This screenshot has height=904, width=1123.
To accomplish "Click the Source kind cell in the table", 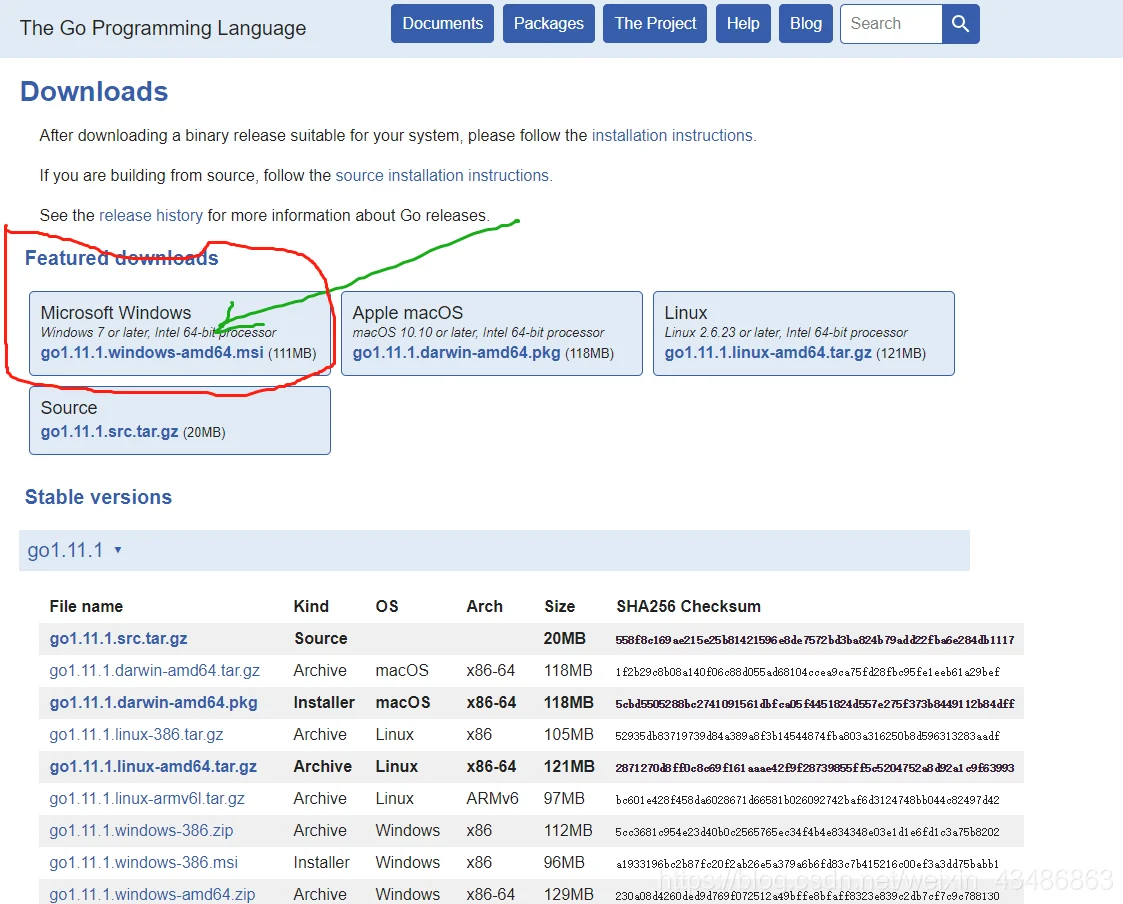I will click(x=321, y=638).
